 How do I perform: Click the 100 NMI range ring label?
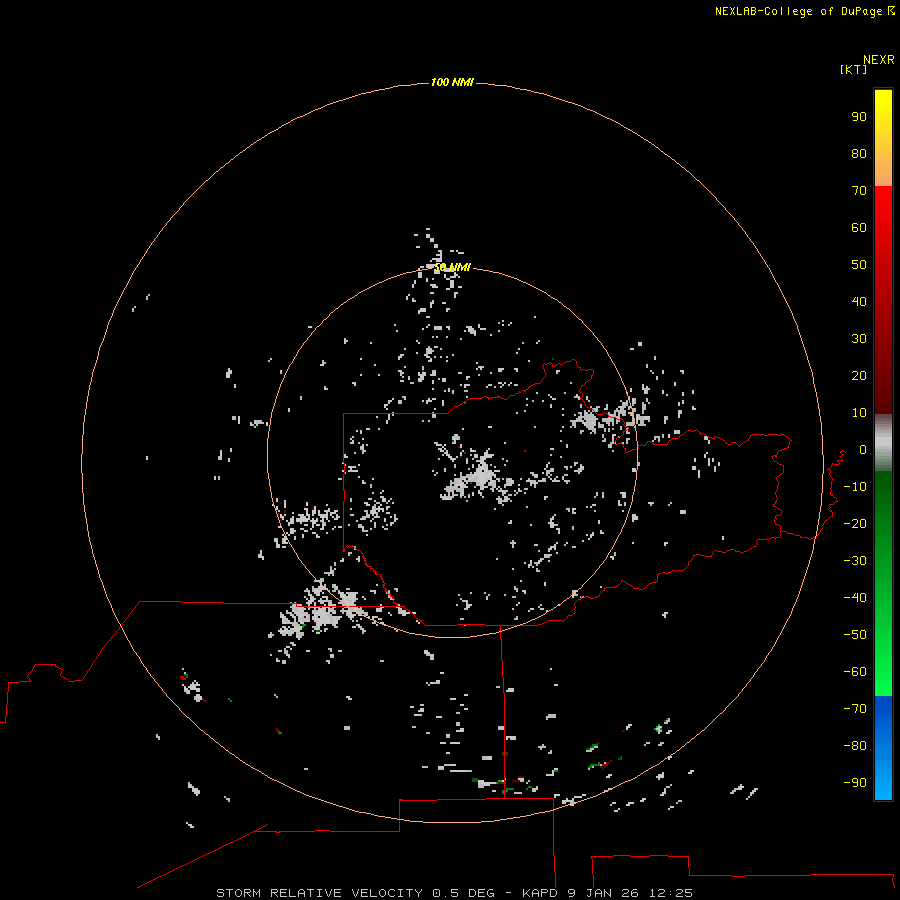tap(452, 83)
